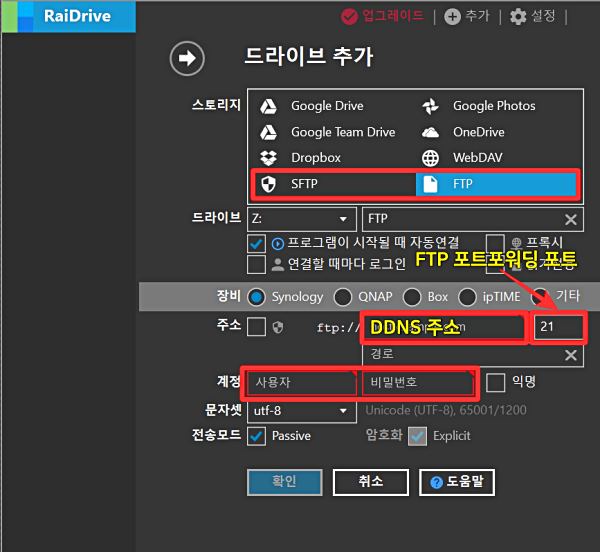
Task: Toggle the 익명 anonymous checkbox
Action: (496, 383)
